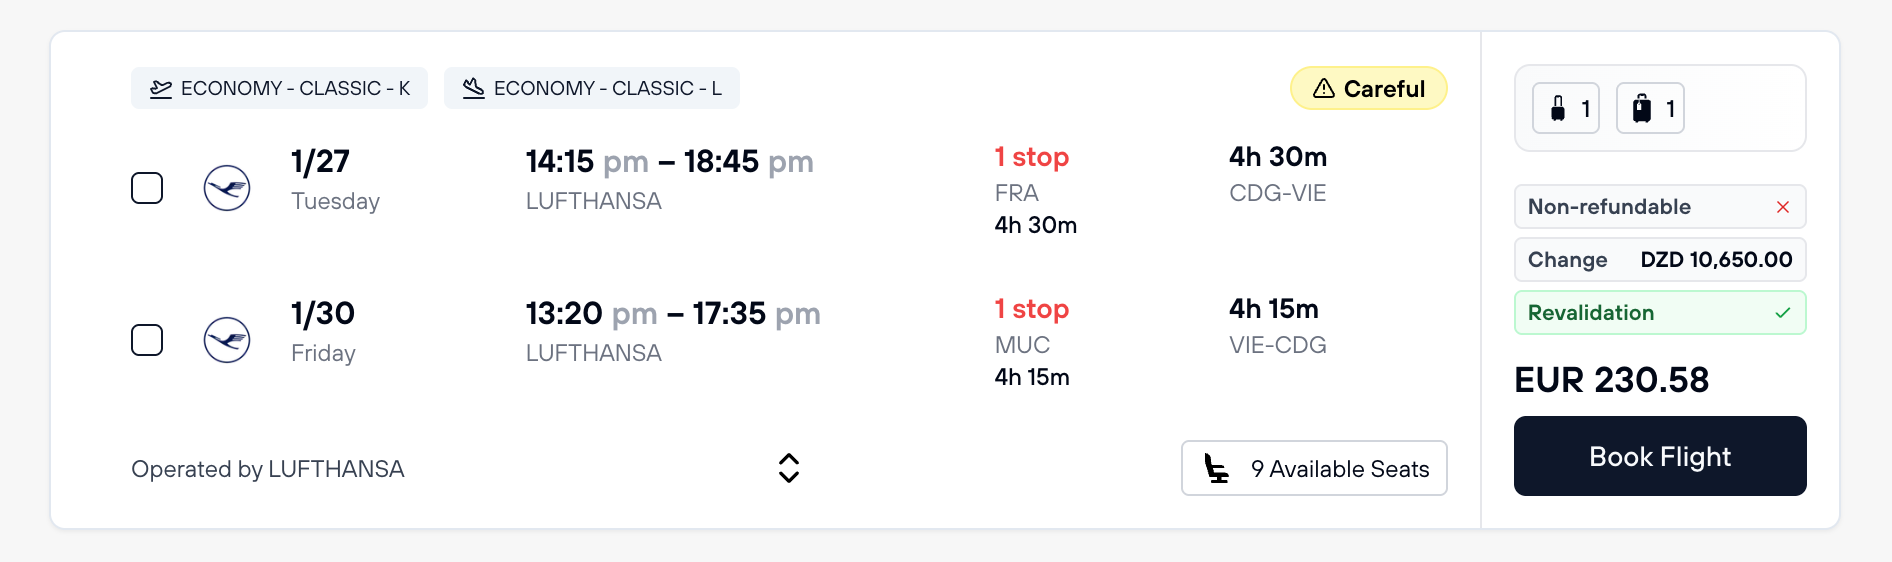The image size is (1892, 562).
Task: Open the ECONOMY - CLASSIC - K fare tag
Action: 279,89
